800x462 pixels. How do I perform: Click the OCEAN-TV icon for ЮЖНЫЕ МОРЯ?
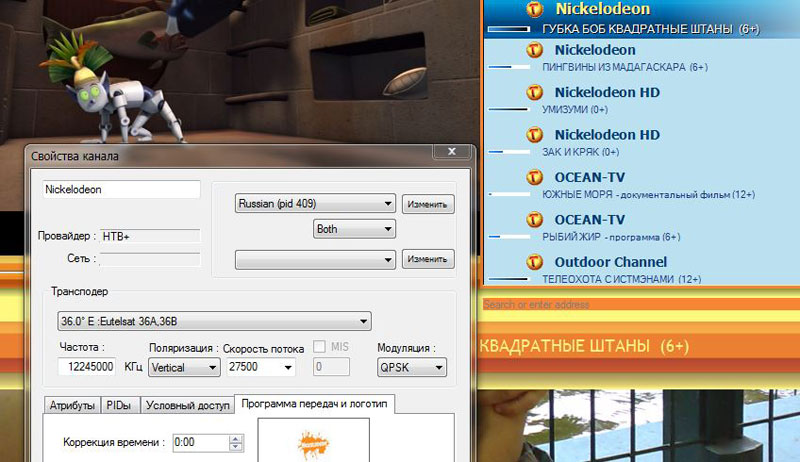535,177
